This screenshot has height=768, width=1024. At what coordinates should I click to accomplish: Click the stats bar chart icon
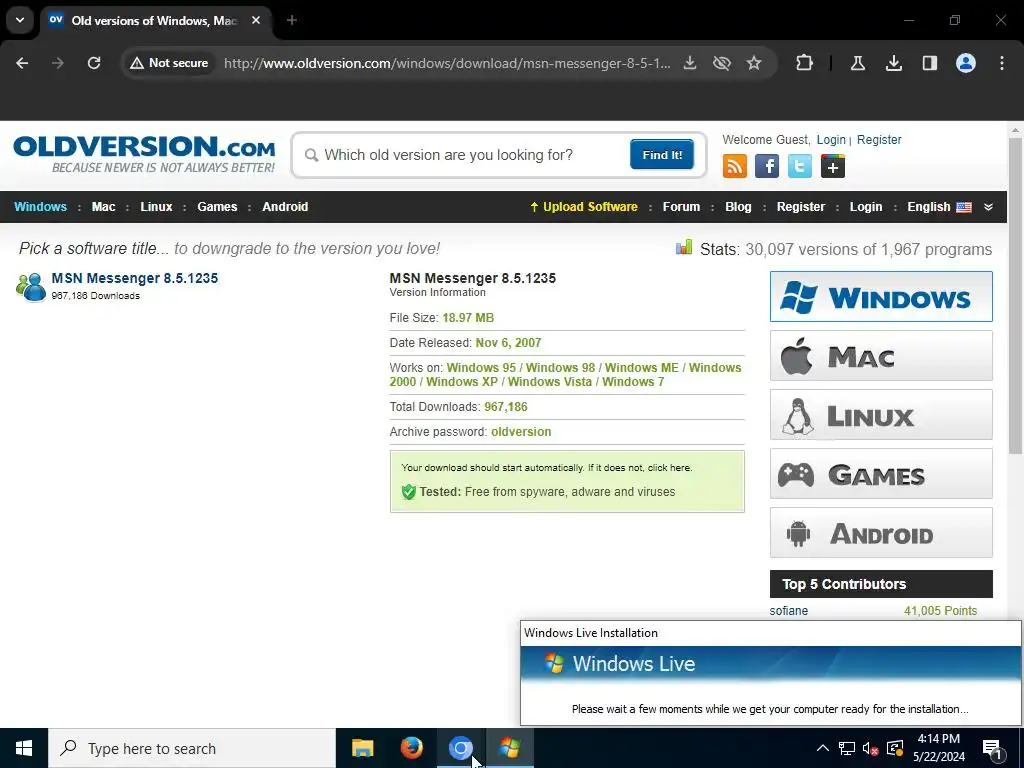coord(684,247)
